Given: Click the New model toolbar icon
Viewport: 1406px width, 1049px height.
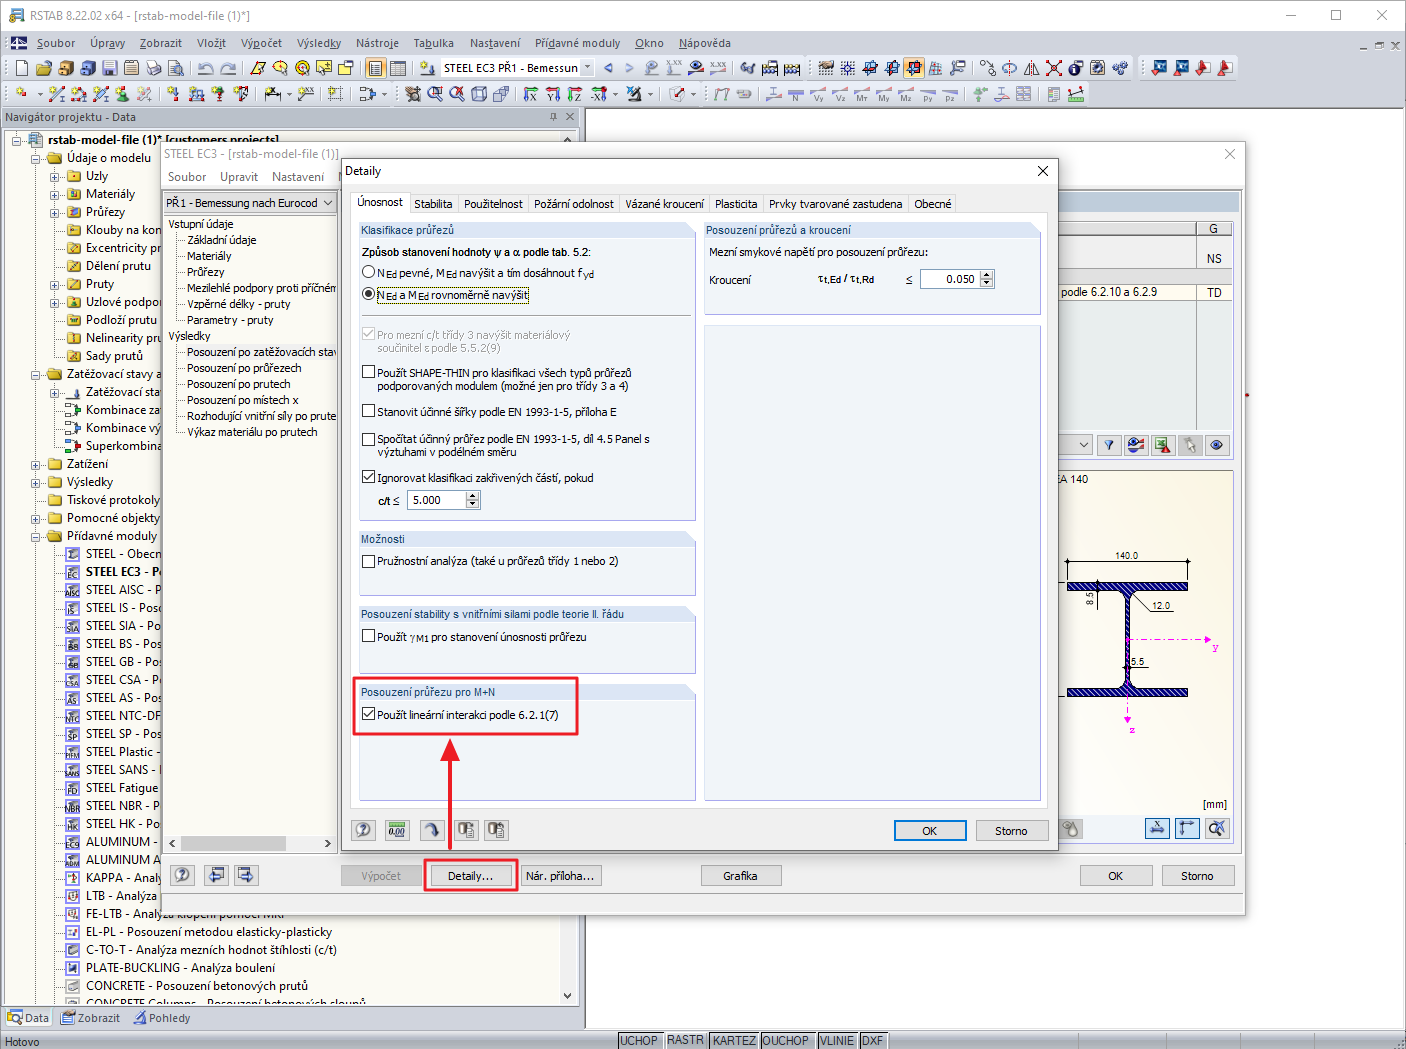Looking at the screenshot, I should (x=21, y=68).
